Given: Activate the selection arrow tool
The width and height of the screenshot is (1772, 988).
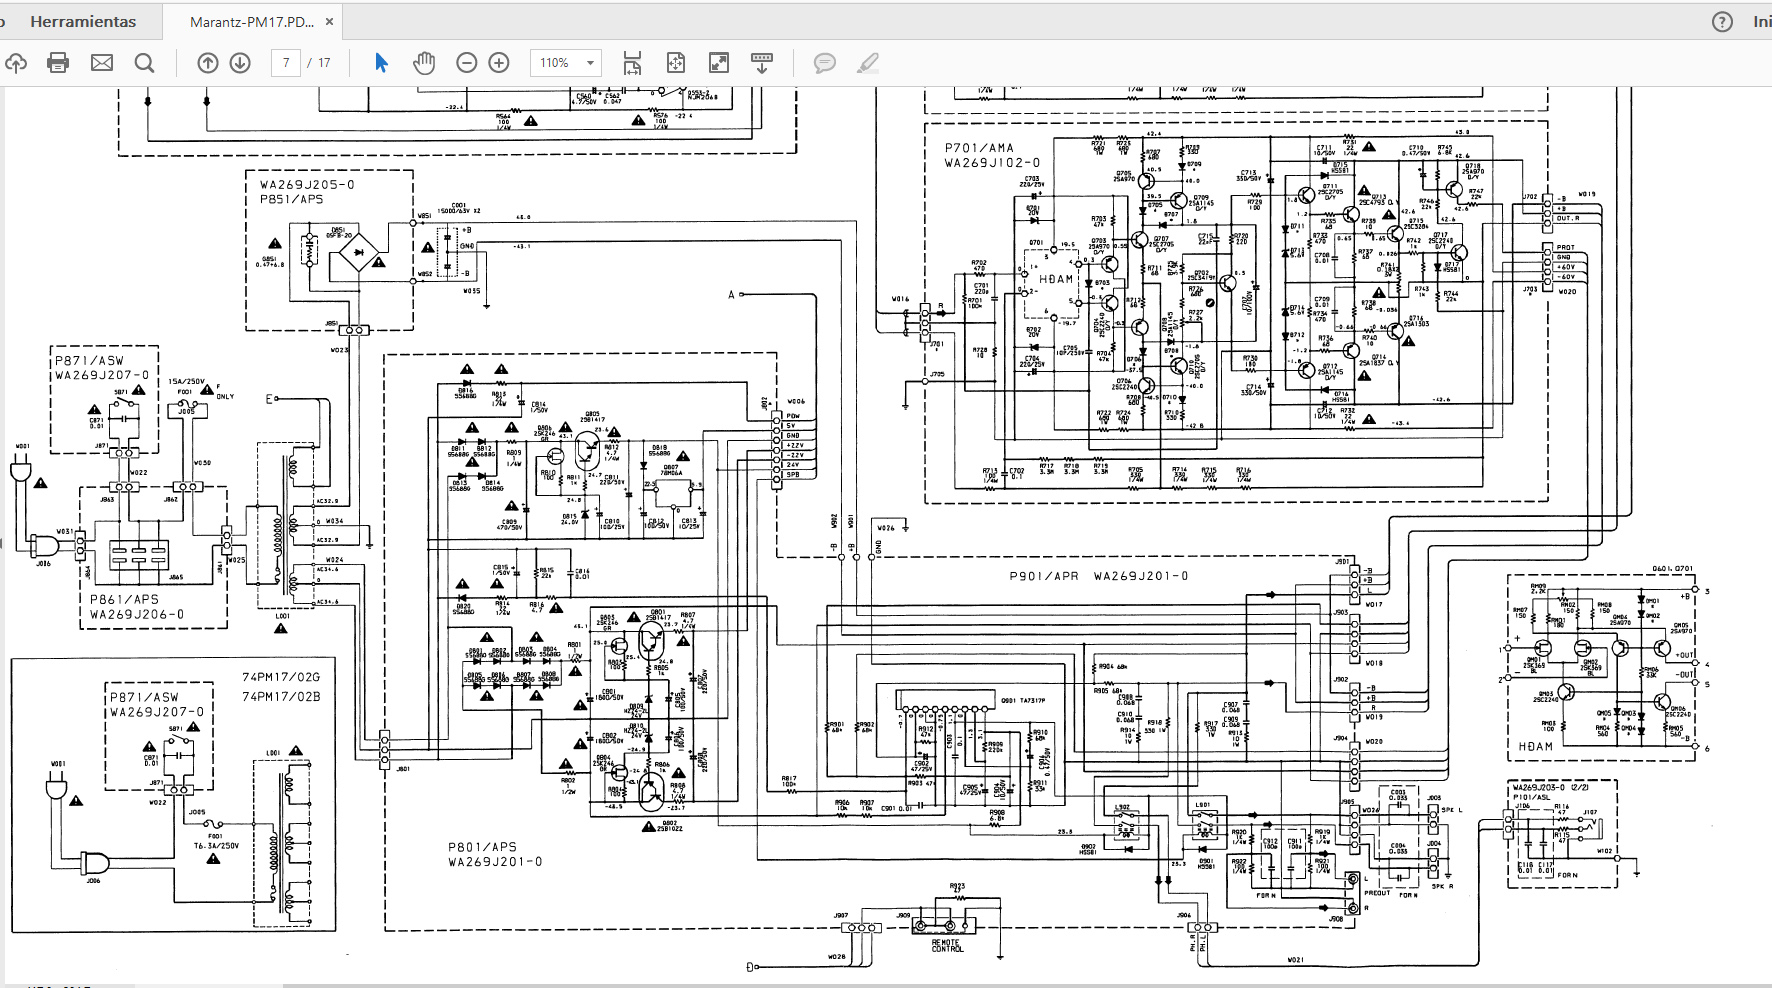Looking at the screenshot, I should 381,63.
